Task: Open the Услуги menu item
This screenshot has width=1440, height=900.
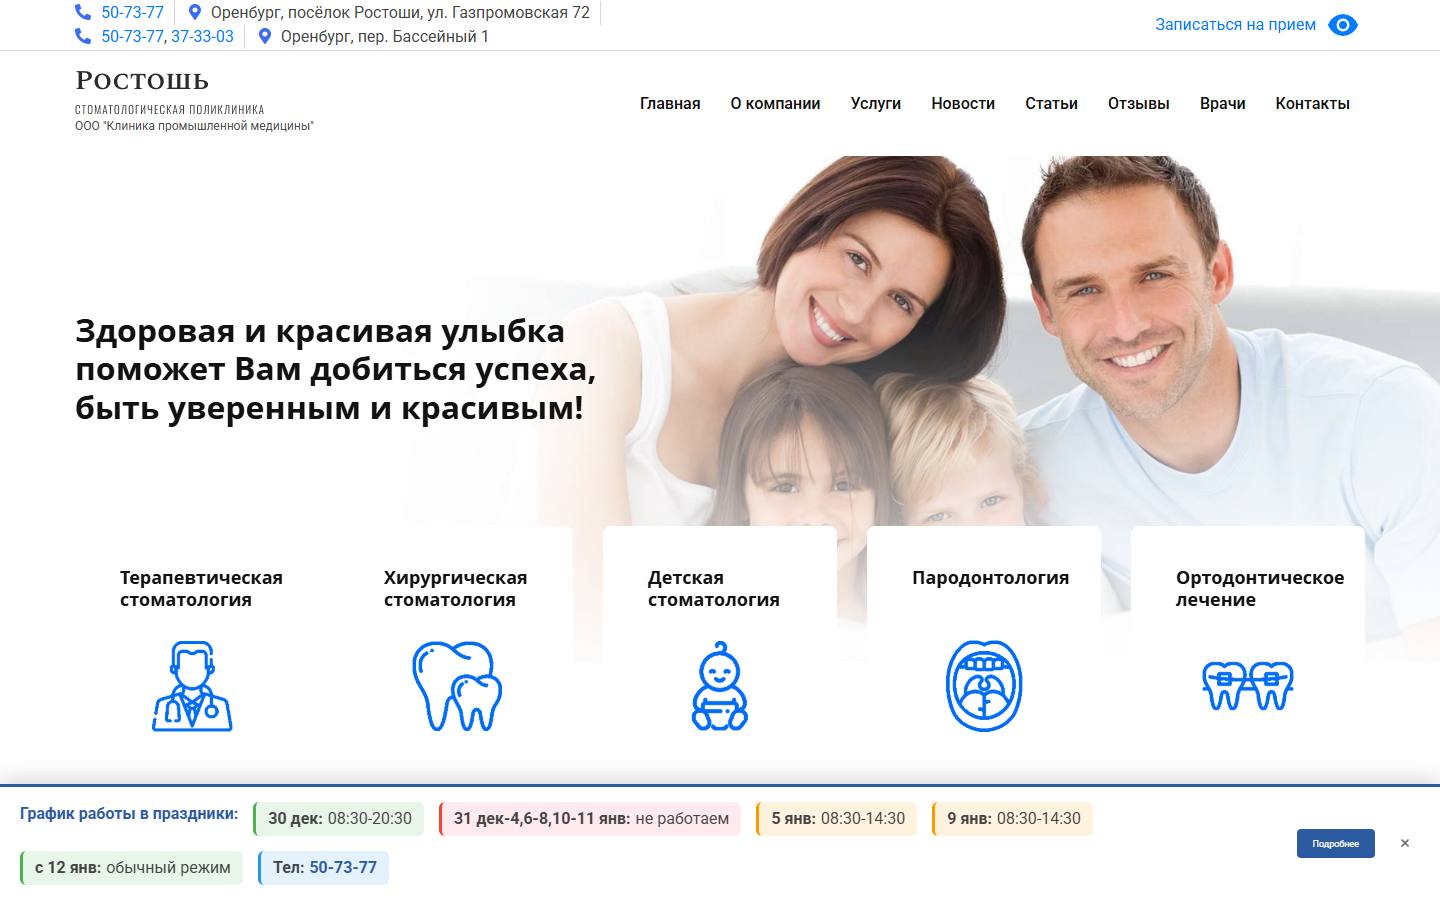Action: [x=876, y=104]
